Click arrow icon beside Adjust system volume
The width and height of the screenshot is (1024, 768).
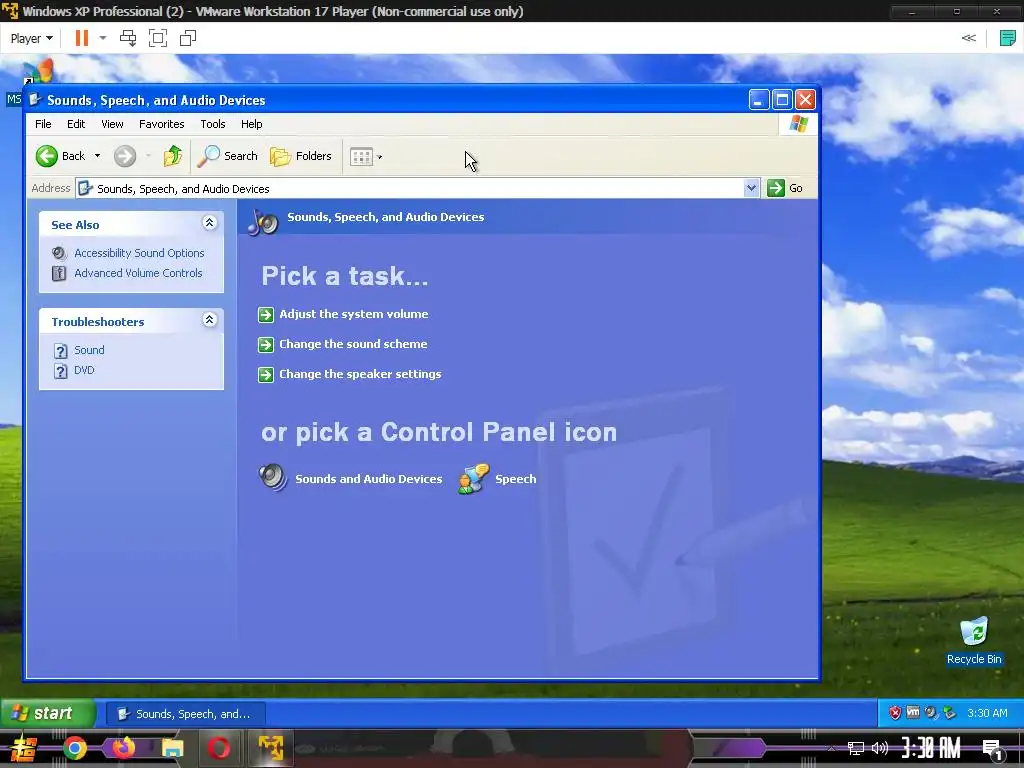tap(266, 315)
